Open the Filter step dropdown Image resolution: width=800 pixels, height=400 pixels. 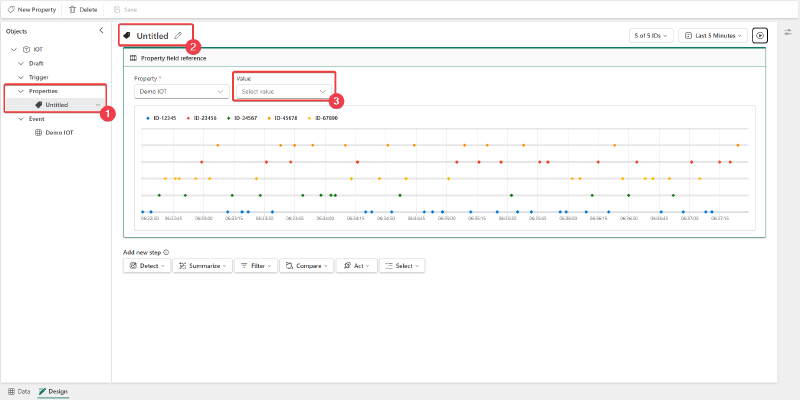point(256,266)
